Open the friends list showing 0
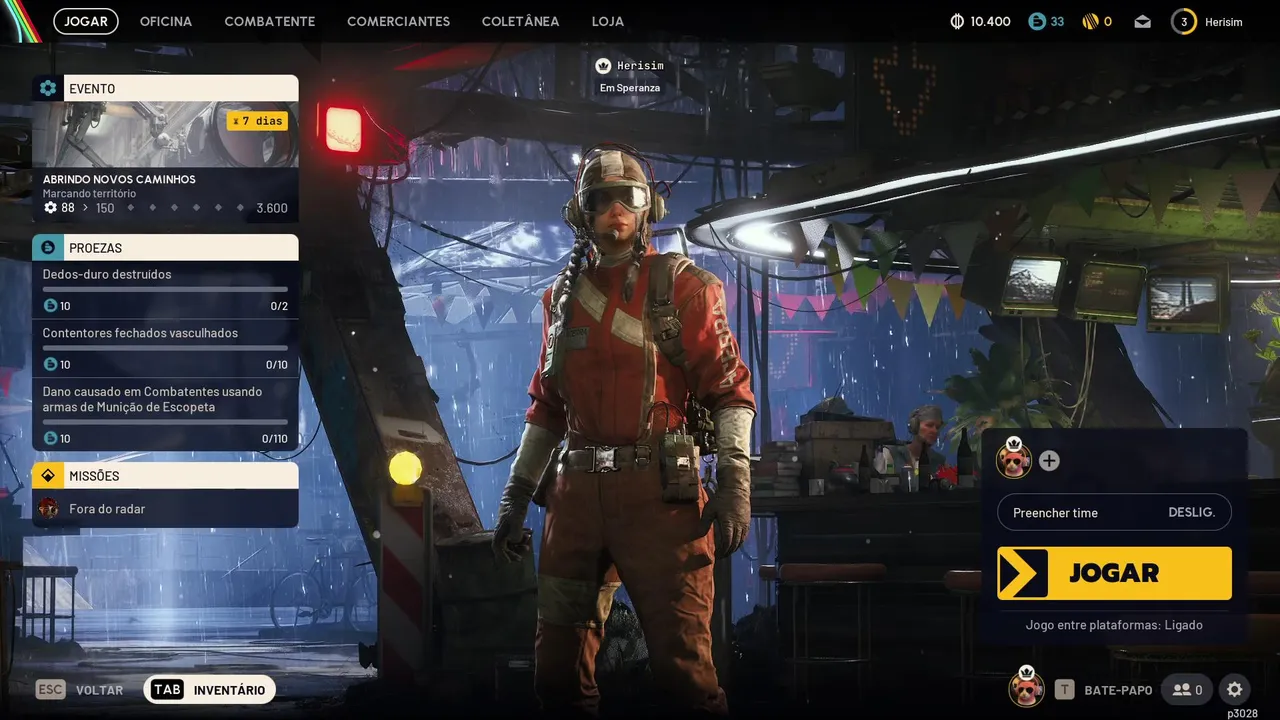The height and width of the screenshot is (720, 1280). tap(1187, 689)
